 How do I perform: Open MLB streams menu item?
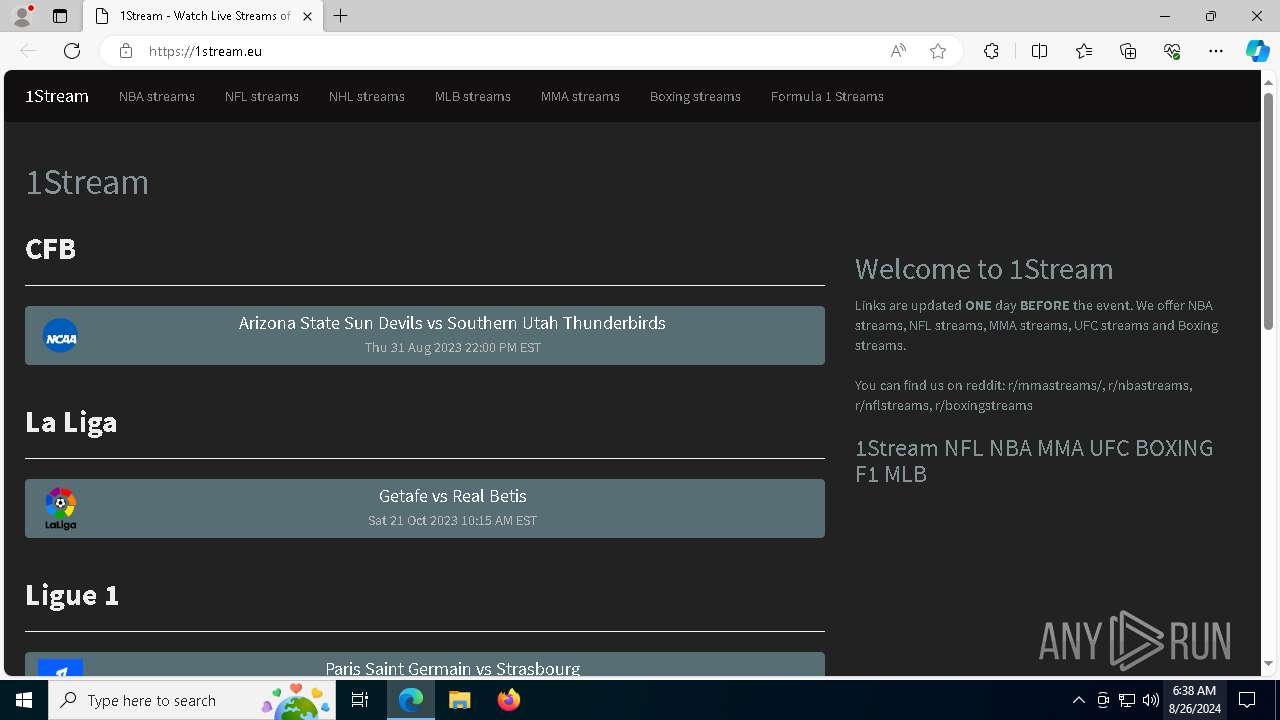click(473, 96)
